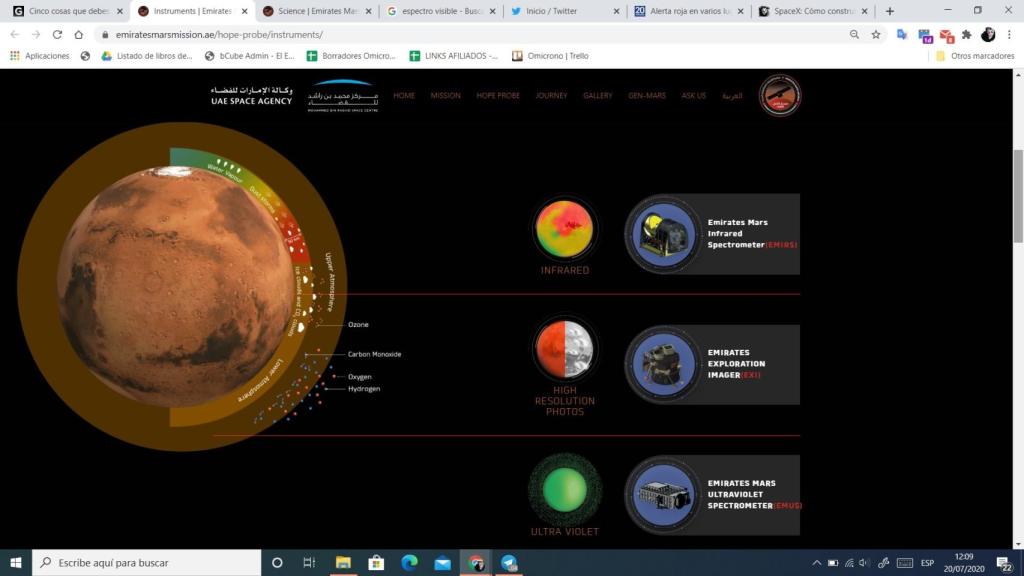Image resolution: width=1024 pixels, height=576 pixels.
Task: Open the Windows Start menu
Action: pyautogui.click(x=16, y=562)
